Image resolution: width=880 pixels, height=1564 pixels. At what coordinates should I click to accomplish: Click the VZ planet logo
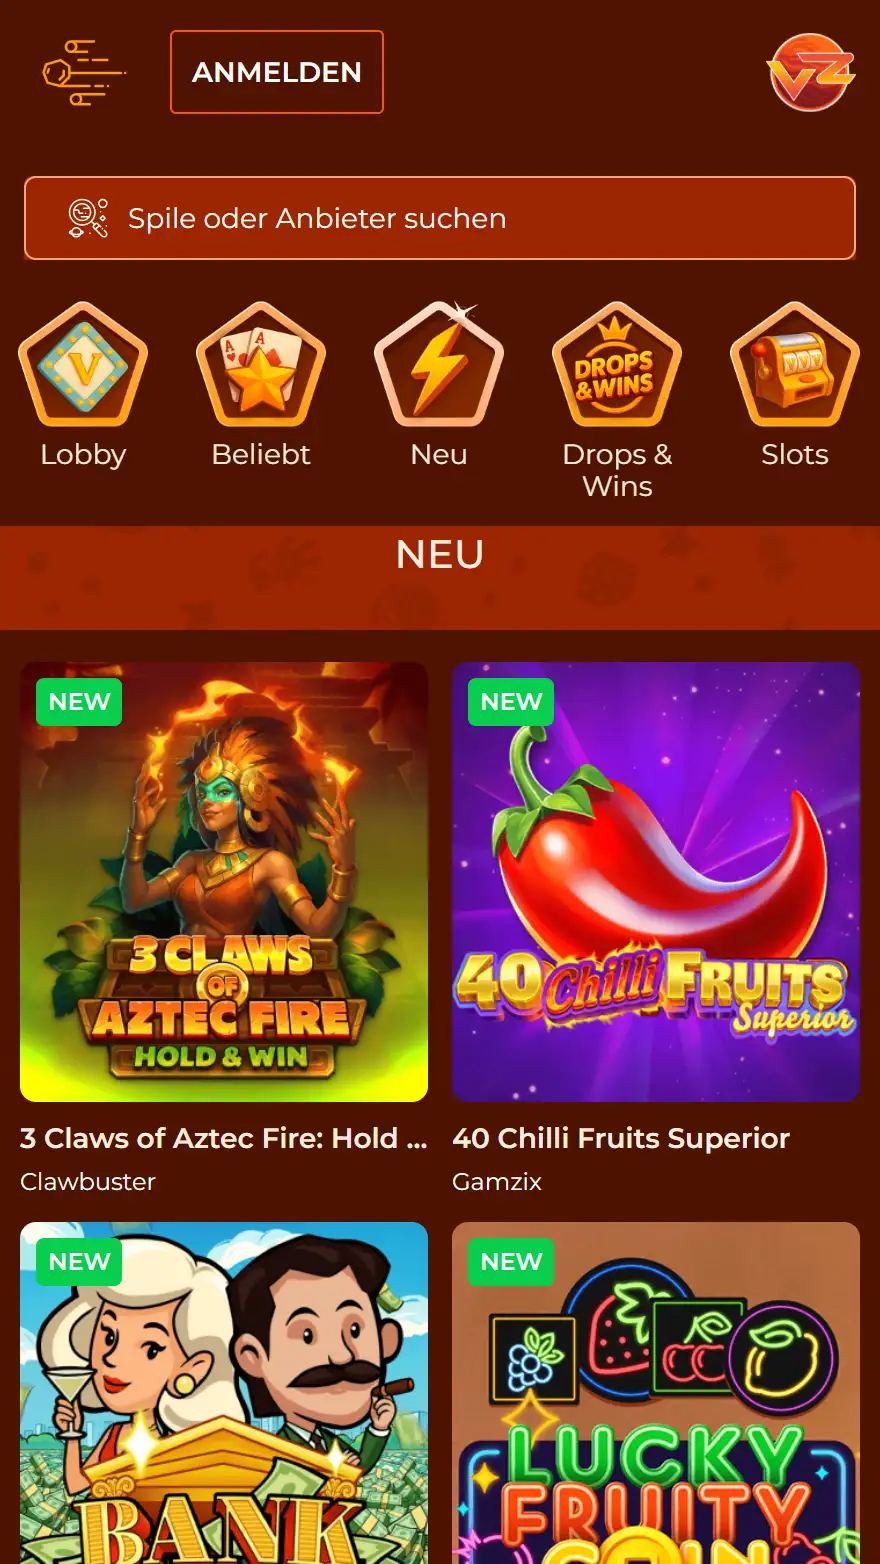pyautogui.click(x=811, y=72)
